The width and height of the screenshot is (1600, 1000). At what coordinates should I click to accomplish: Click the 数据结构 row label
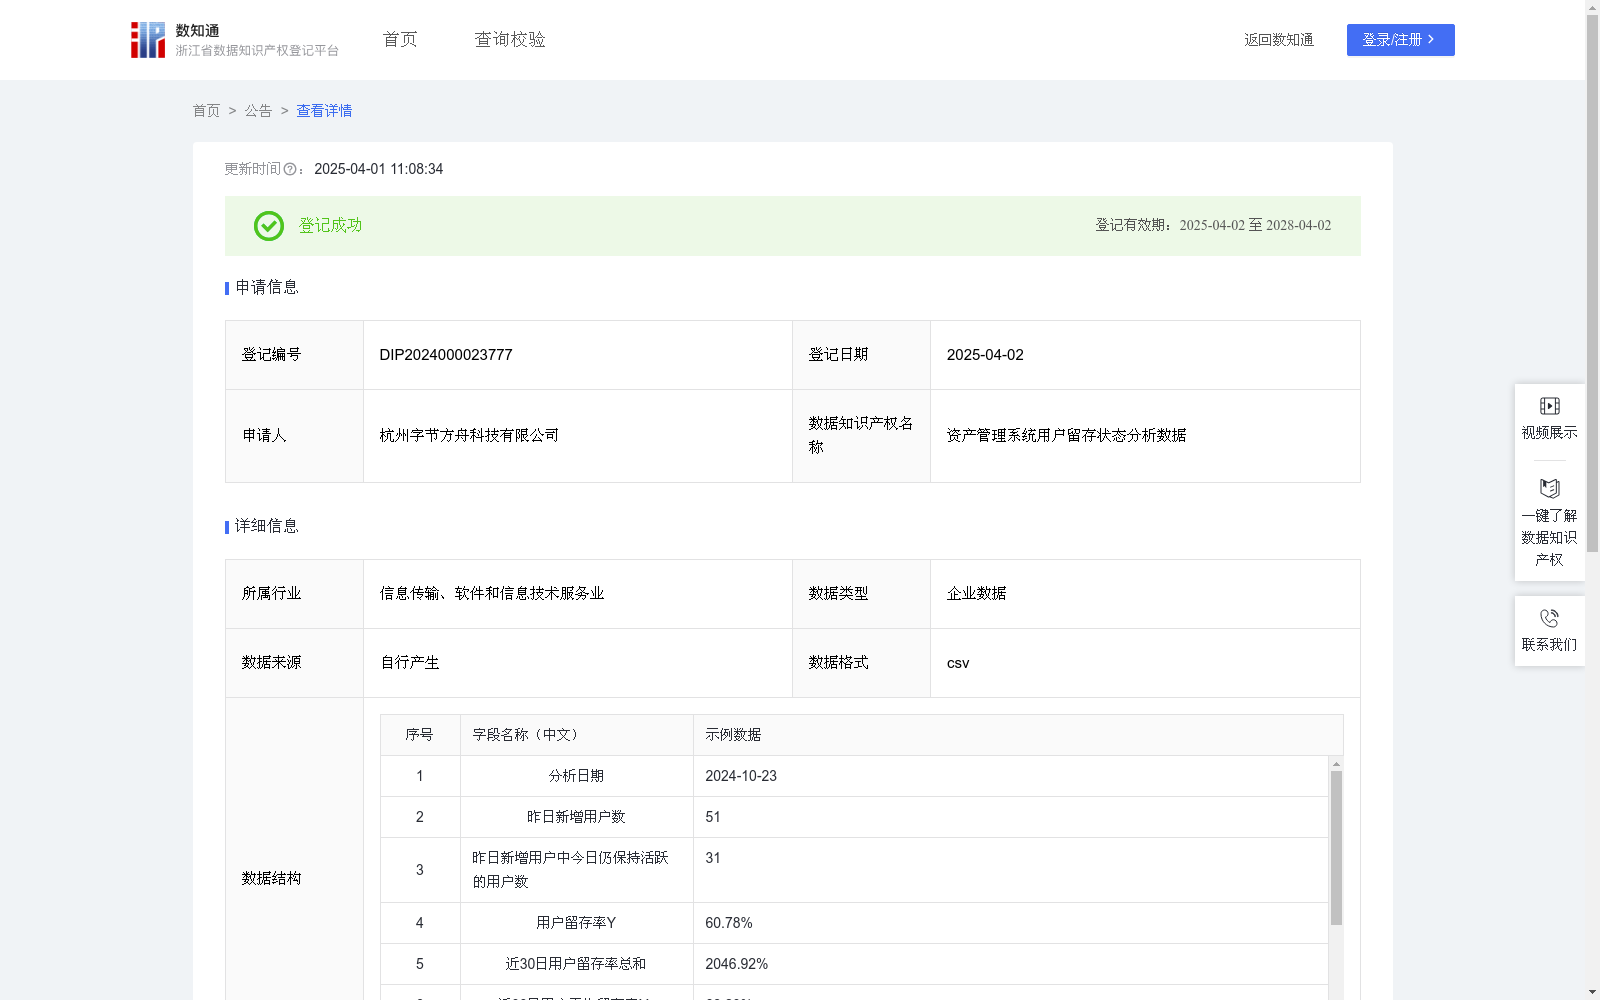click(271, 879)
